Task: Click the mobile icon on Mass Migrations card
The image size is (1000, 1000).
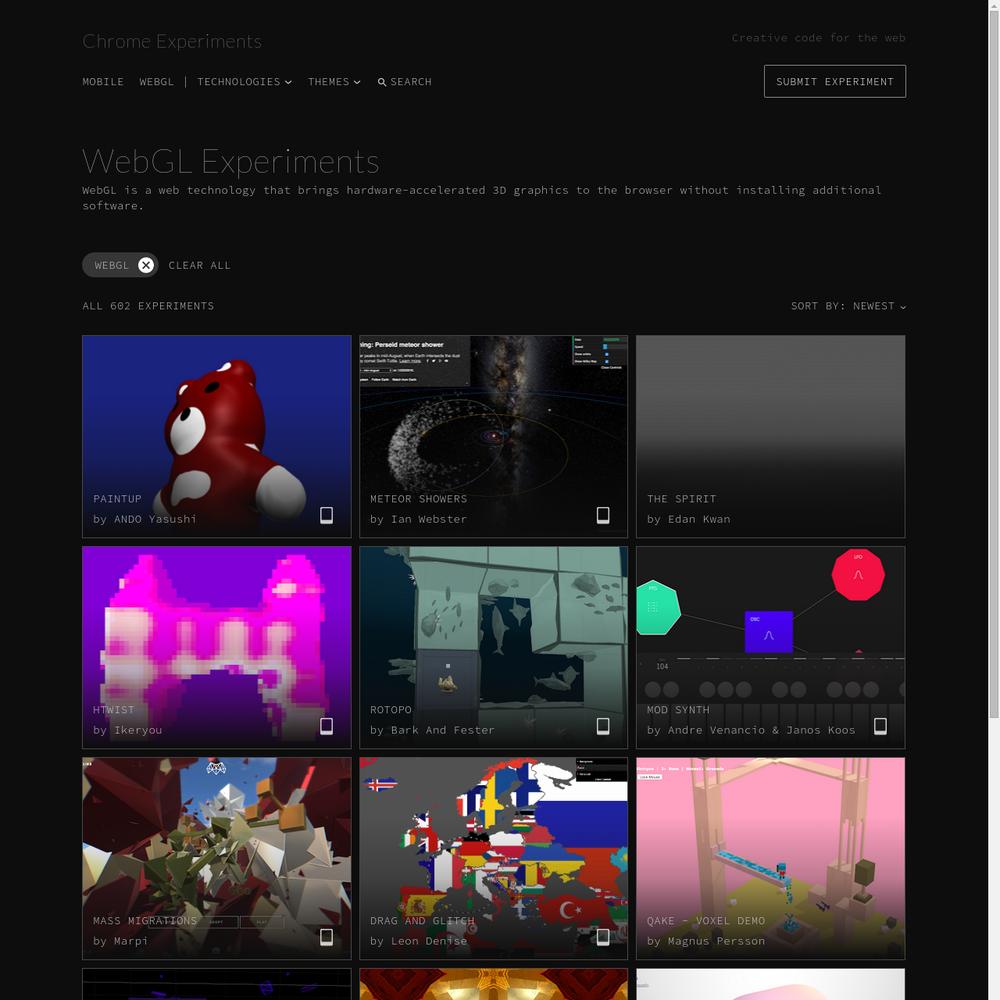Action: [326, 937]
